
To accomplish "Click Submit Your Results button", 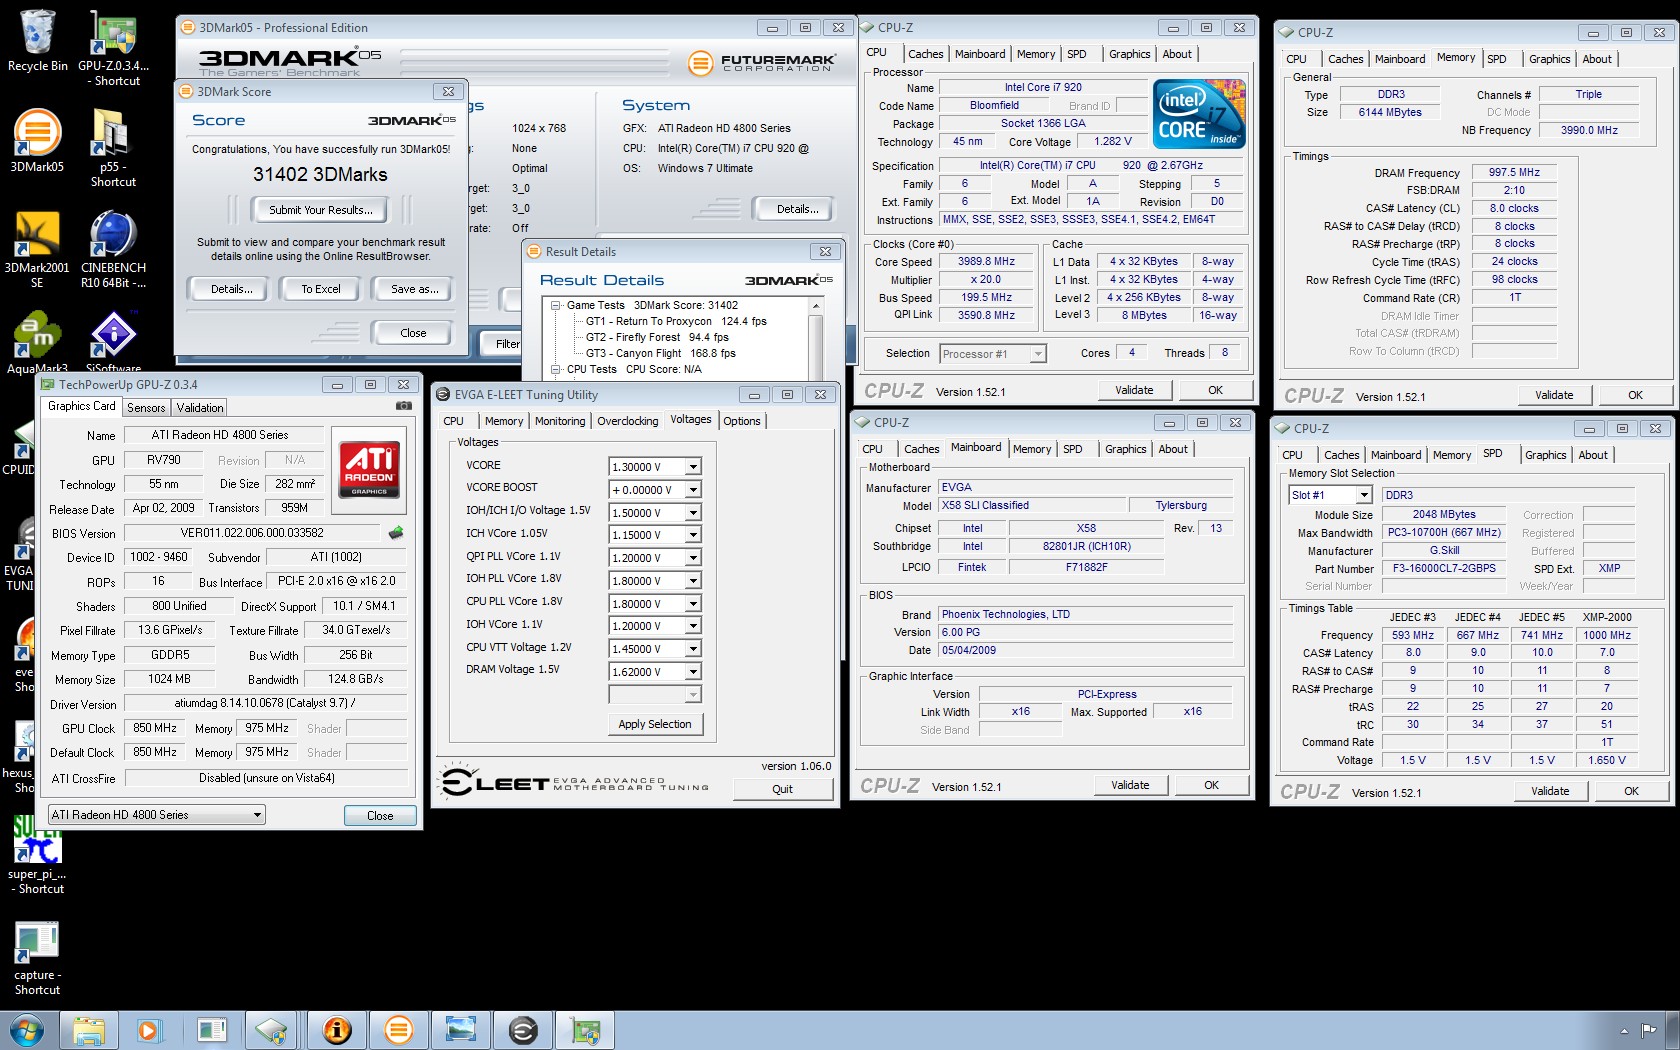I will point(321,210).
